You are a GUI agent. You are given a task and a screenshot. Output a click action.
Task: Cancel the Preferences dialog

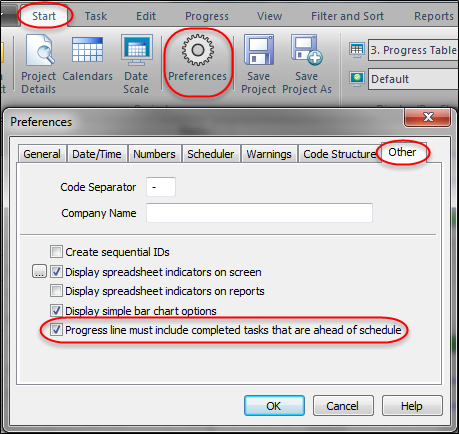343,406
